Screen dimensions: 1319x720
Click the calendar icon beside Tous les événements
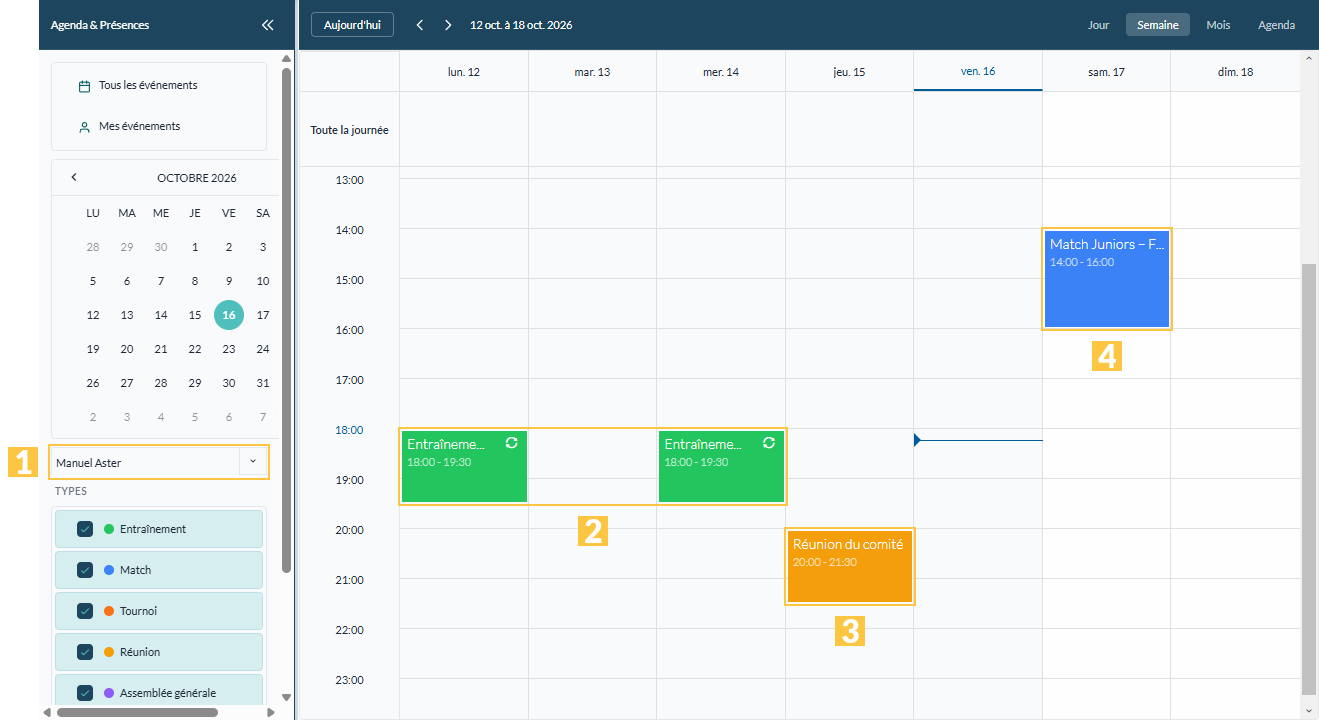[85, 86]
